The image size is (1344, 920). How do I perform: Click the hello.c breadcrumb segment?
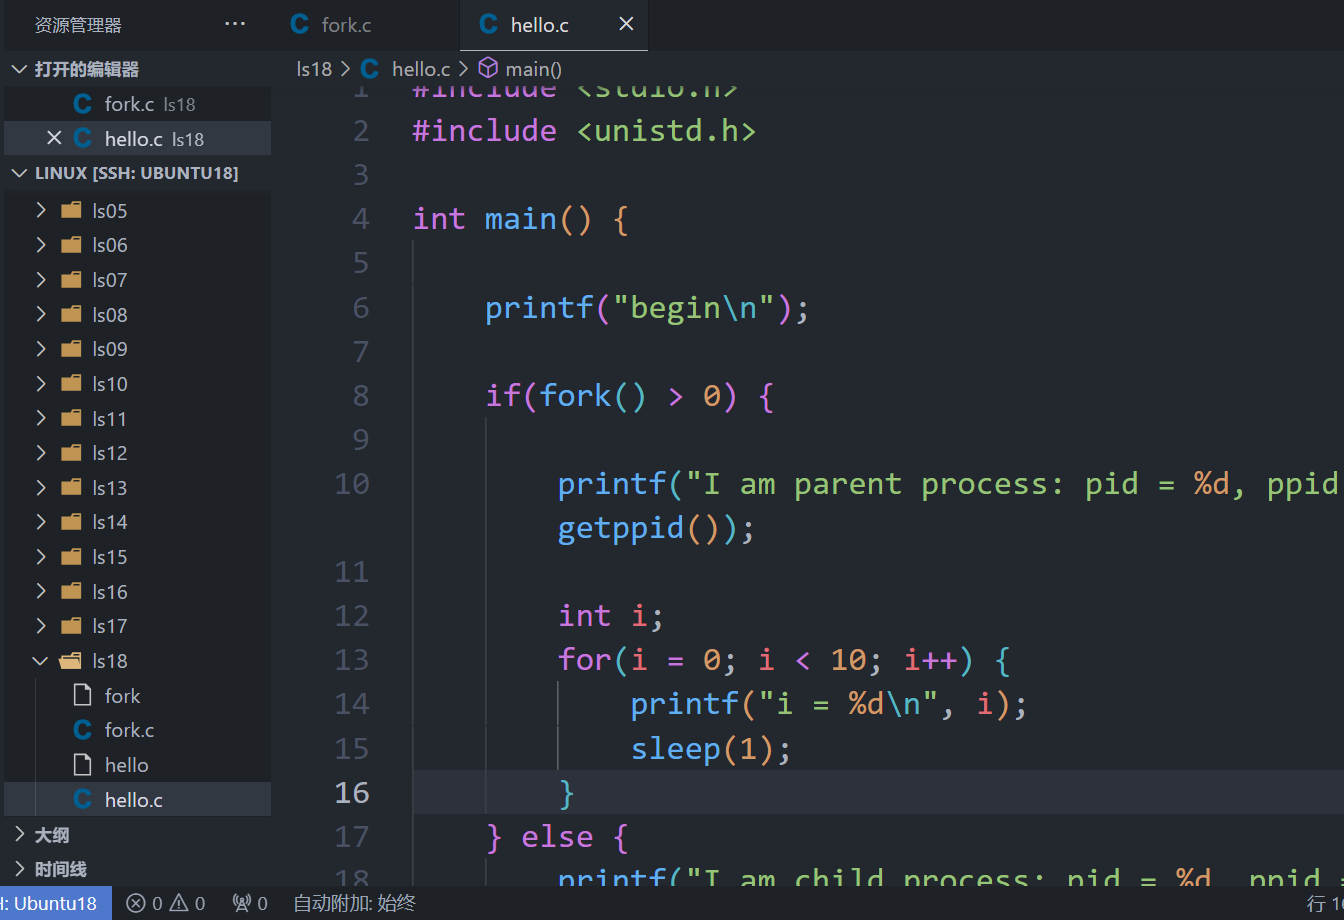[421, 69]
